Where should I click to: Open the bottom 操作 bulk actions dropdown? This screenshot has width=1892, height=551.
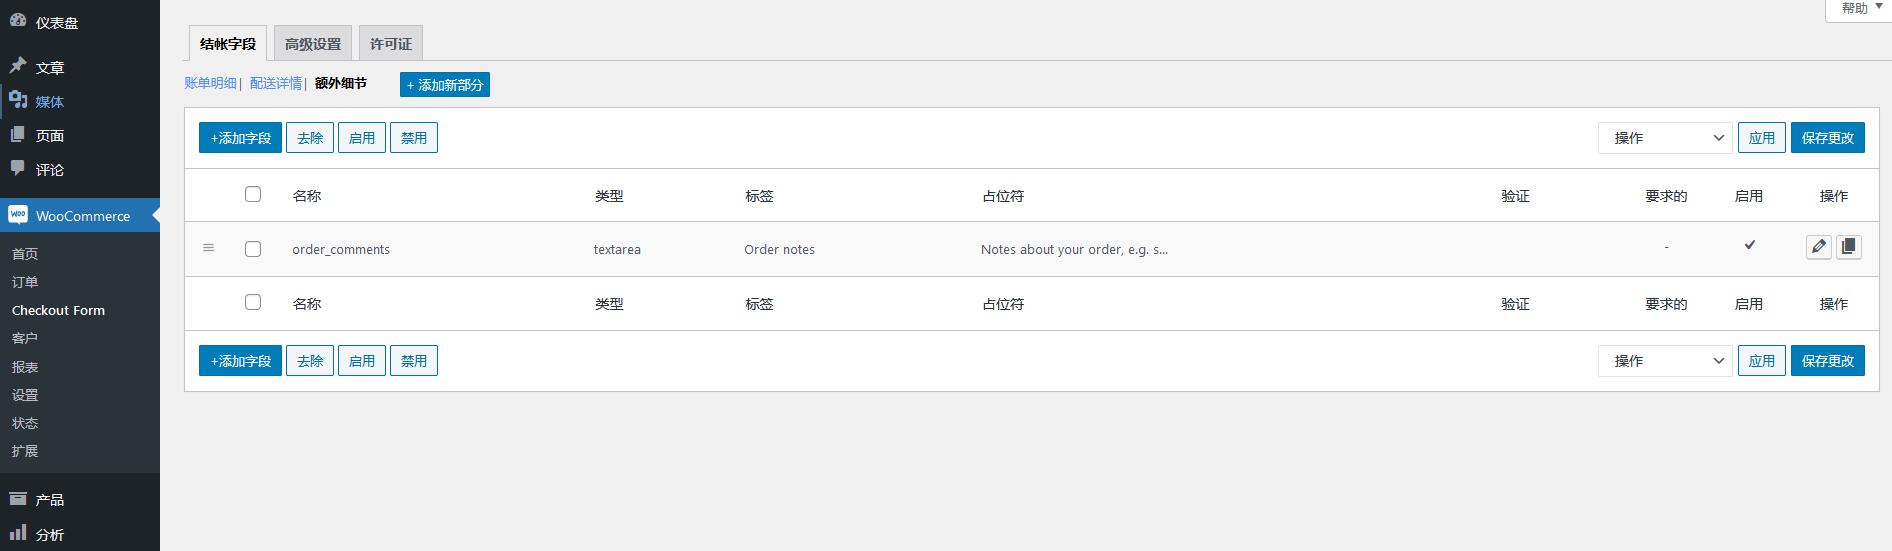coord(1665,361)
